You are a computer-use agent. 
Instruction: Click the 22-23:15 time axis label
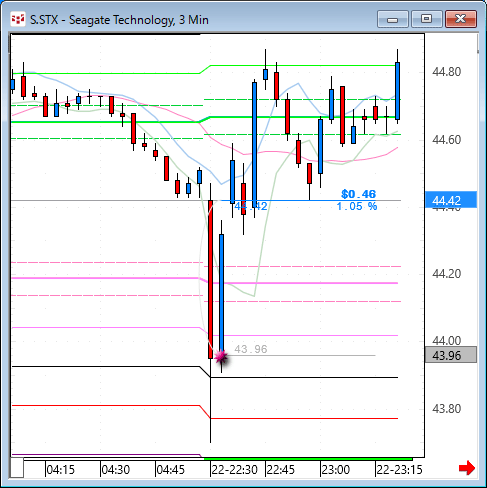(x=399, y=470)
